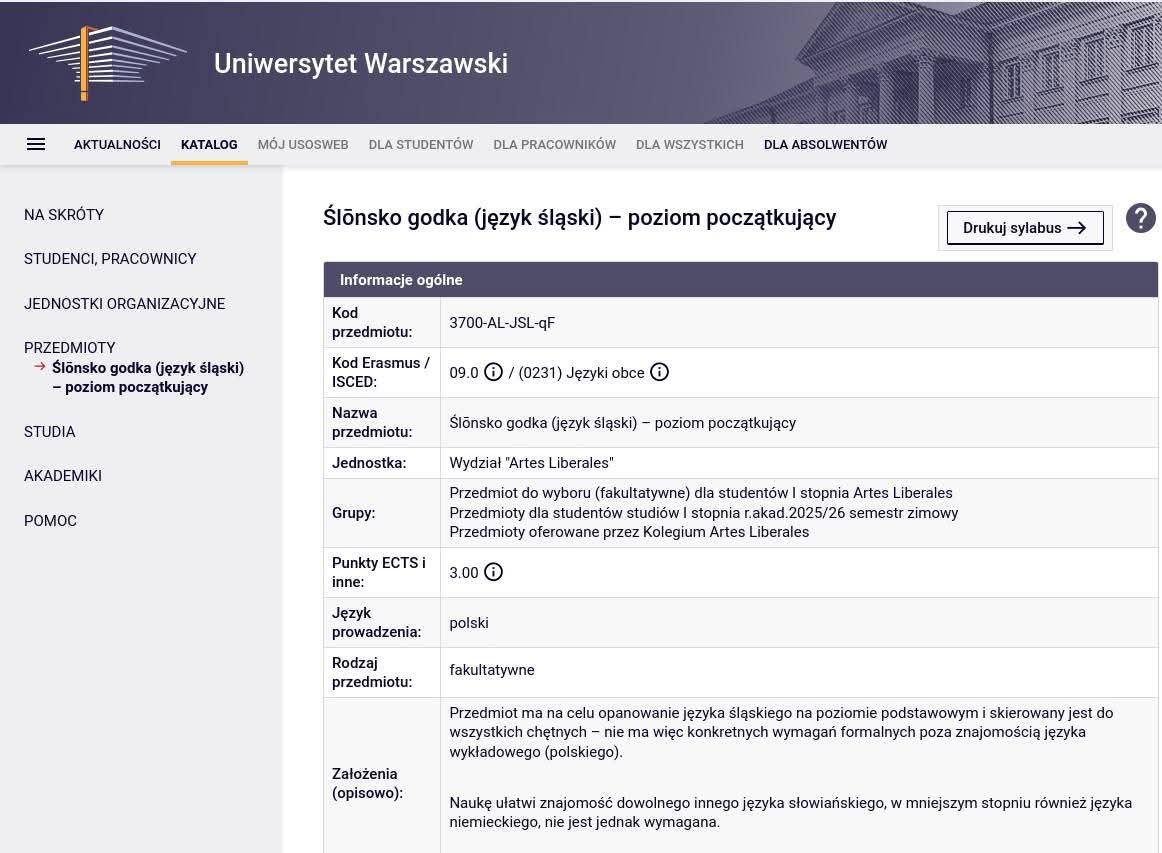Click info icon beside ECTS points 3.00
Screen dimensions: 1162x853
493,573
